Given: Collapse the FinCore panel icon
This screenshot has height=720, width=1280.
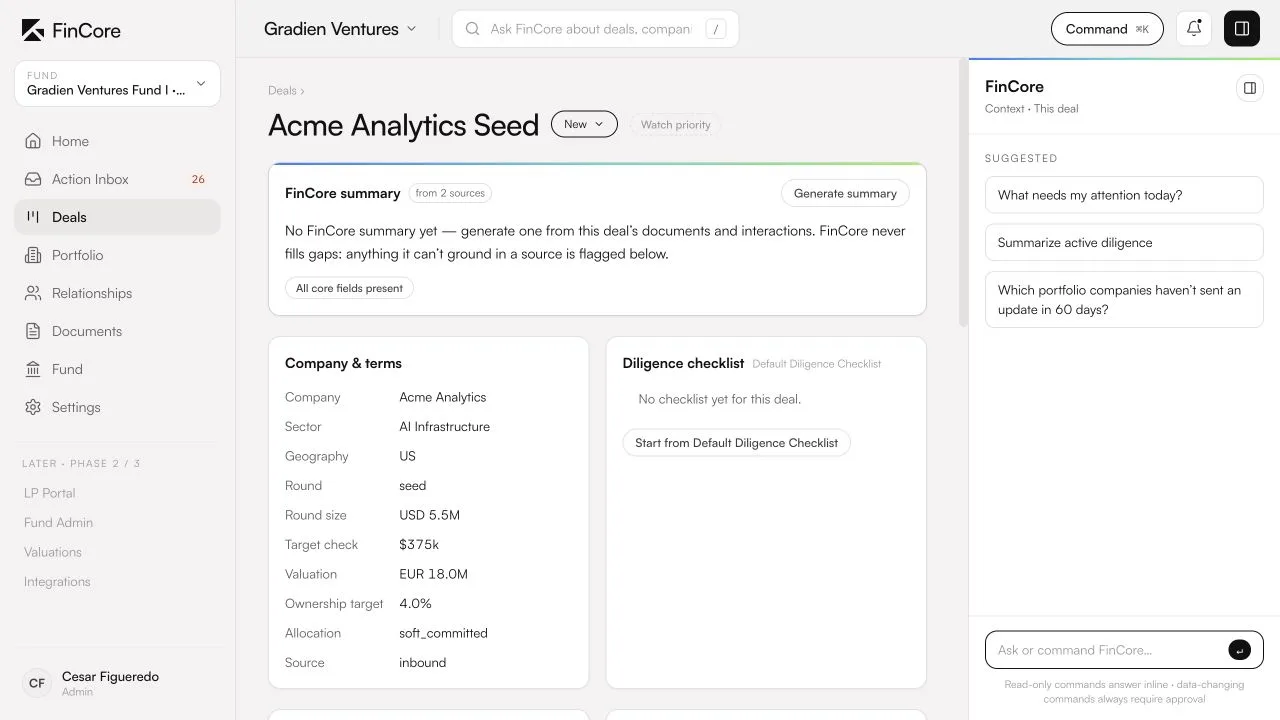Looking at the screenshot, I should [x=1250, y=88].
